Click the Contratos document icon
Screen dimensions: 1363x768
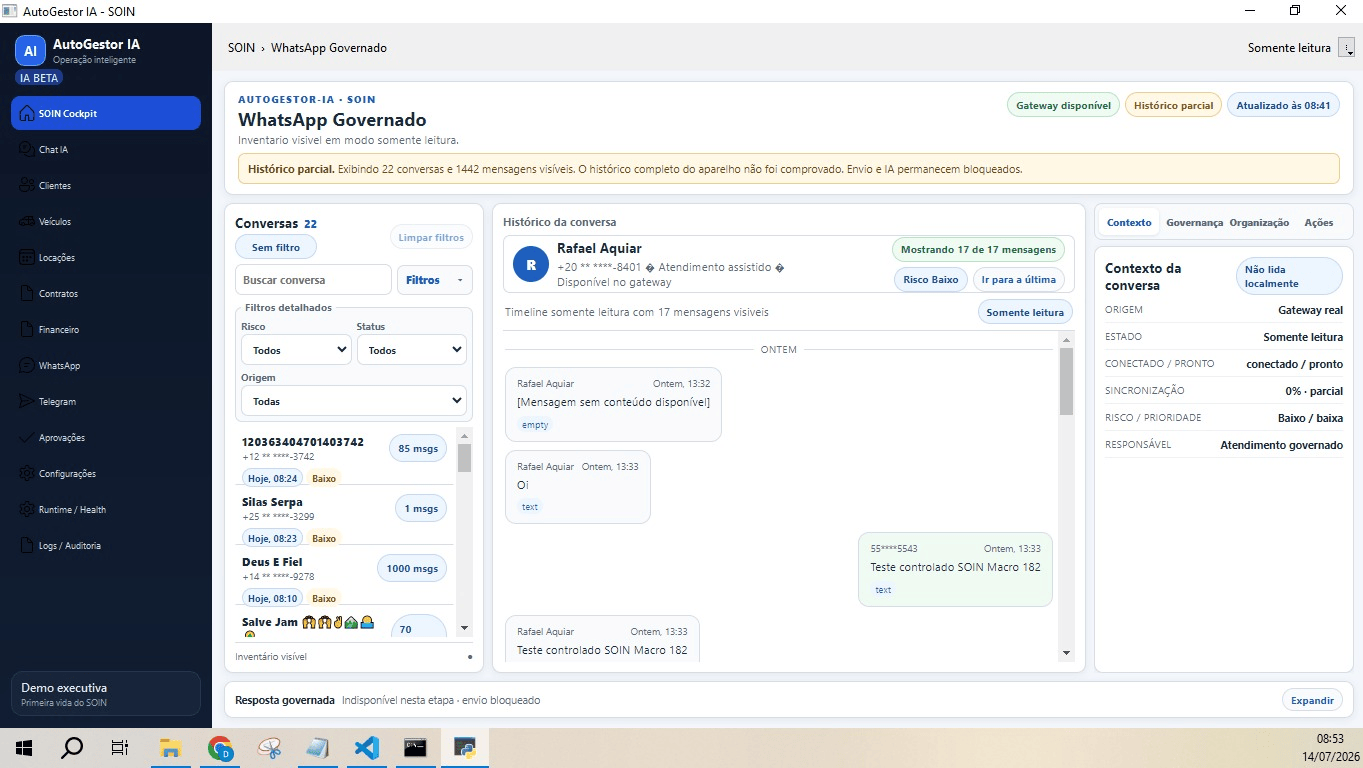coord(28,293)
